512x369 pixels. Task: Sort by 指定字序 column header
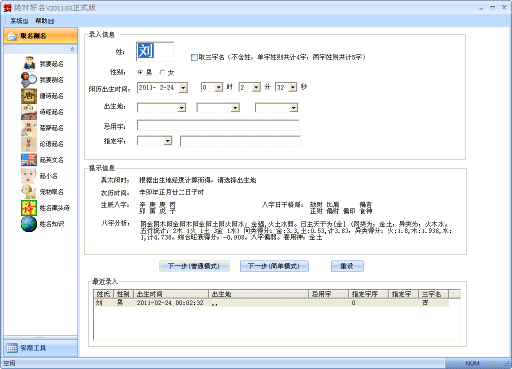[369, 294]
